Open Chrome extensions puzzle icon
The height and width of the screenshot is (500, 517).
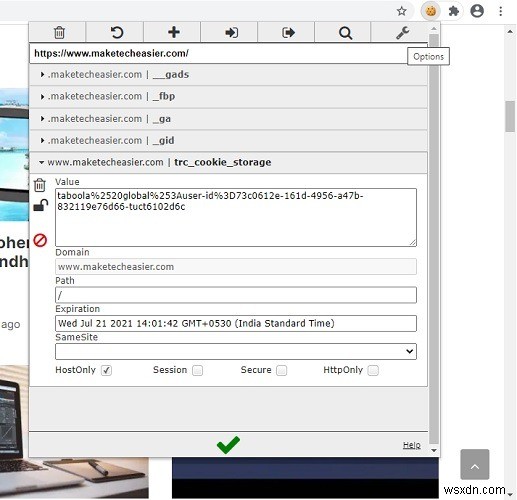point(453,11)
